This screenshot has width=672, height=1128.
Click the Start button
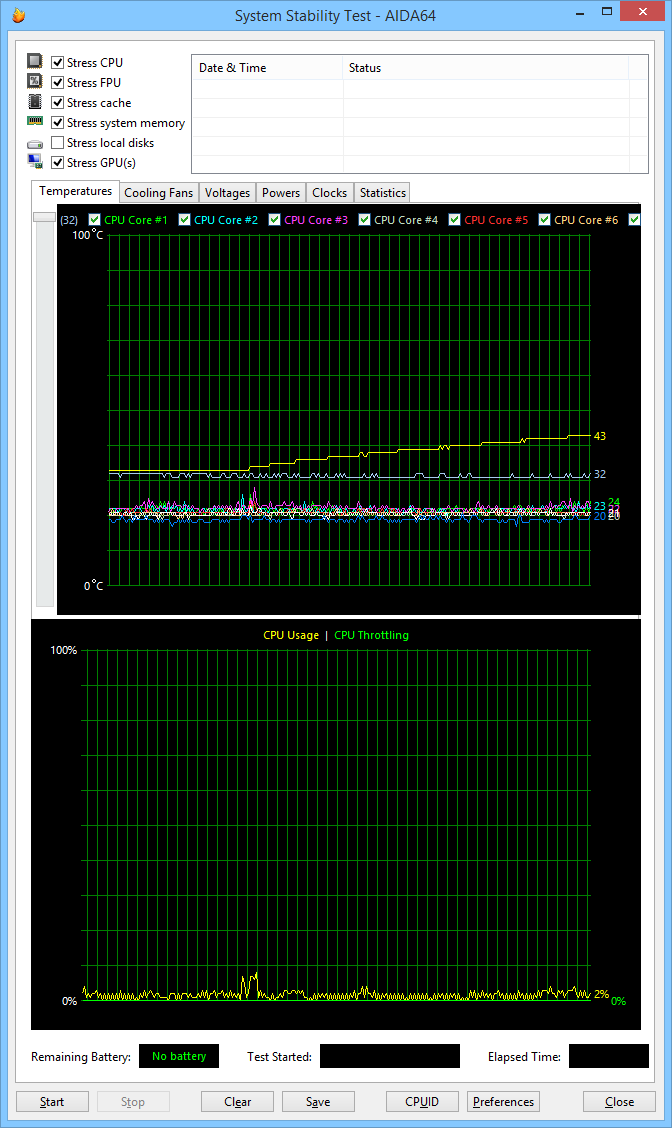(52, 1101)
